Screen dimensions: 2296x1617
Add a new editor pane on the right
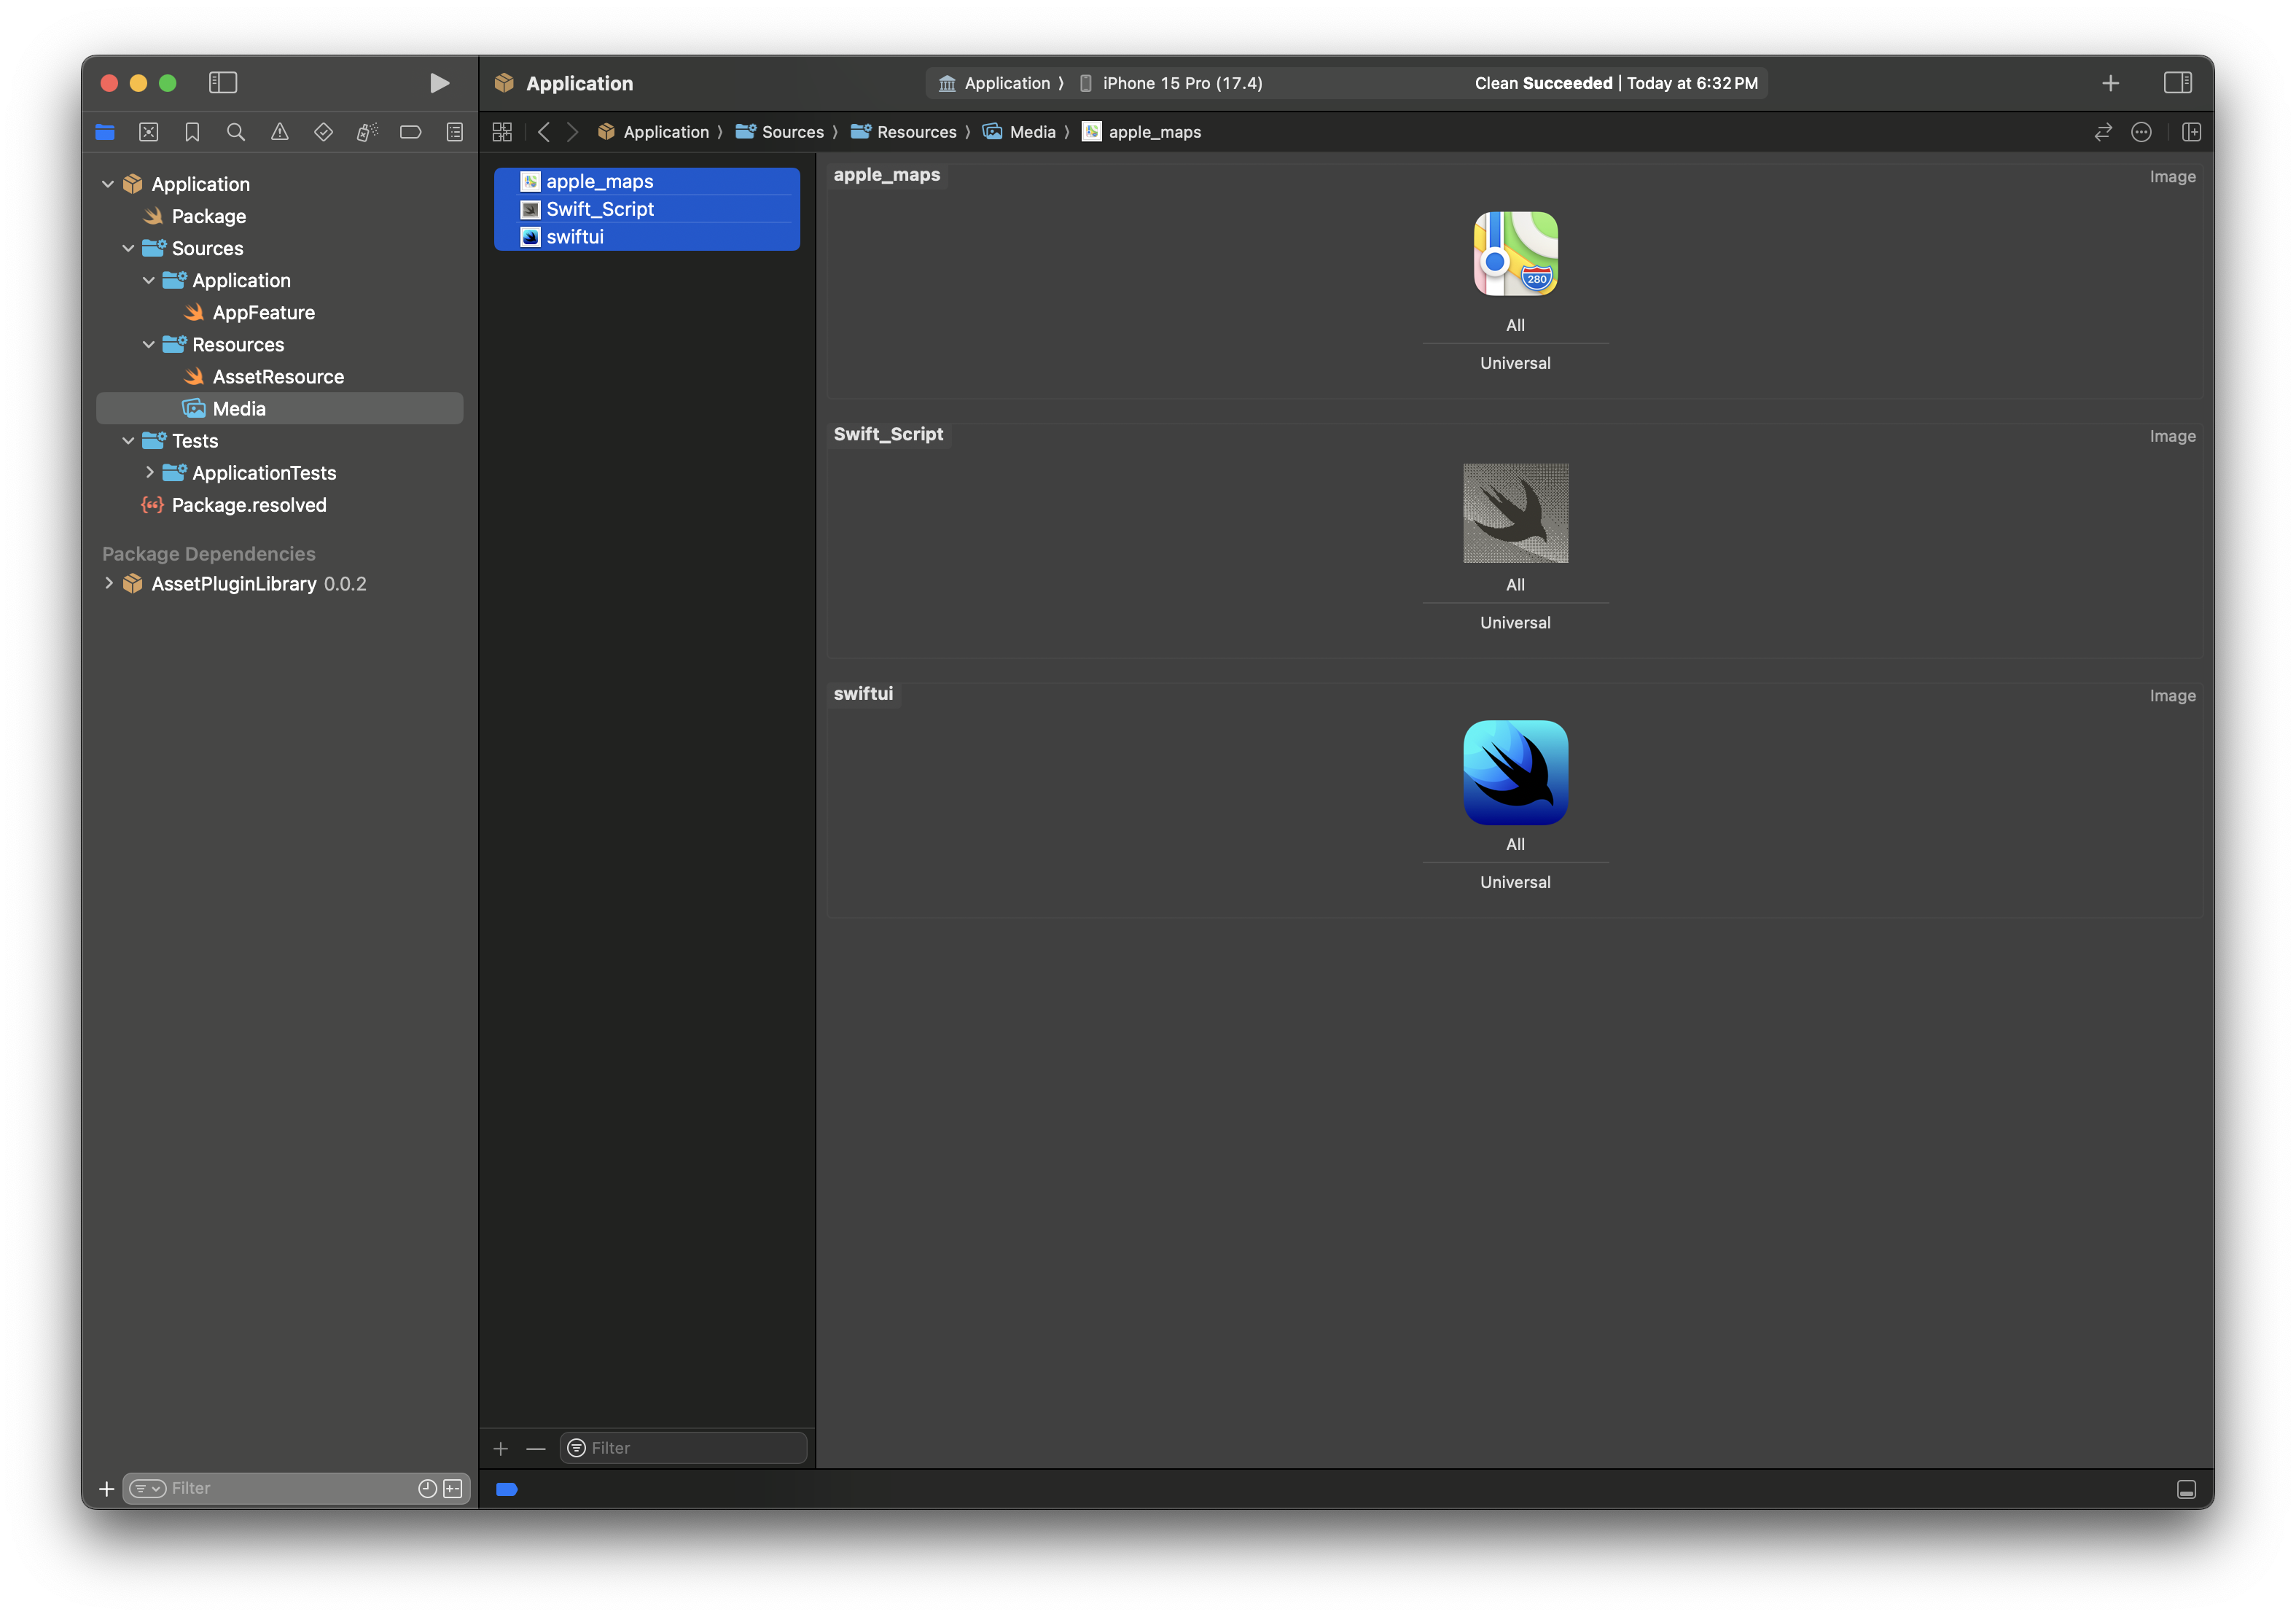tap(2191, 132)
